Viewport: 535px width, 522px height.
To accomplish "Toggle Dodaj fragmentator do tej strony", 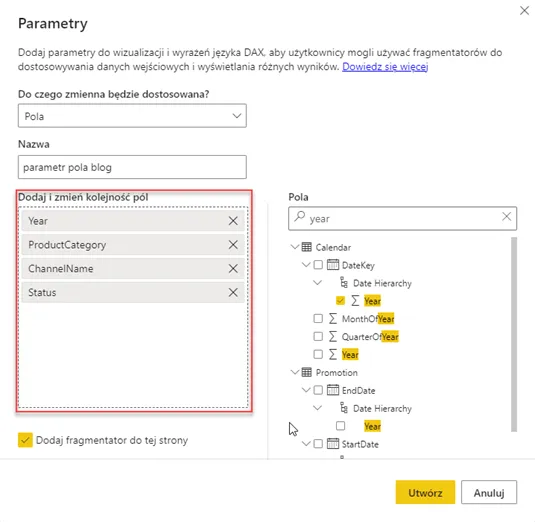I will pyautogui.click(x=25, y=440).
